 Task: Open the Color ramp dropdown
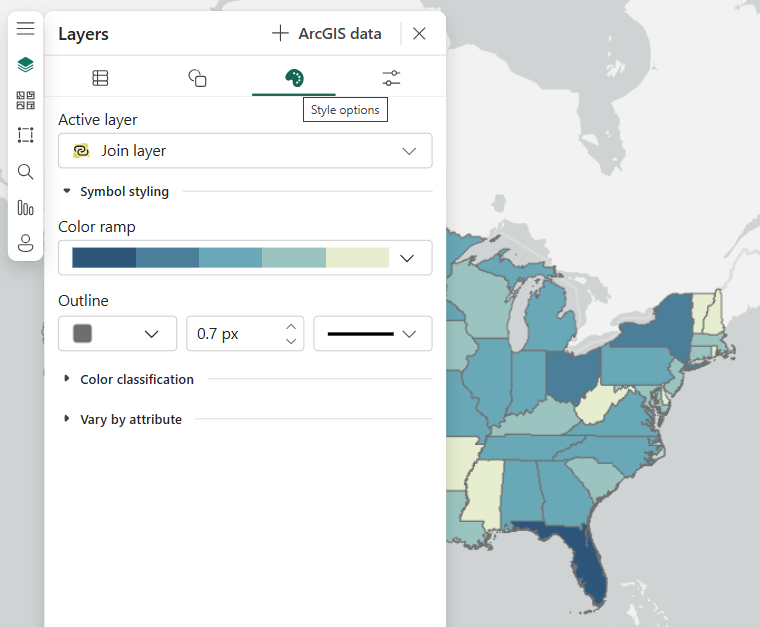(245, 258)
